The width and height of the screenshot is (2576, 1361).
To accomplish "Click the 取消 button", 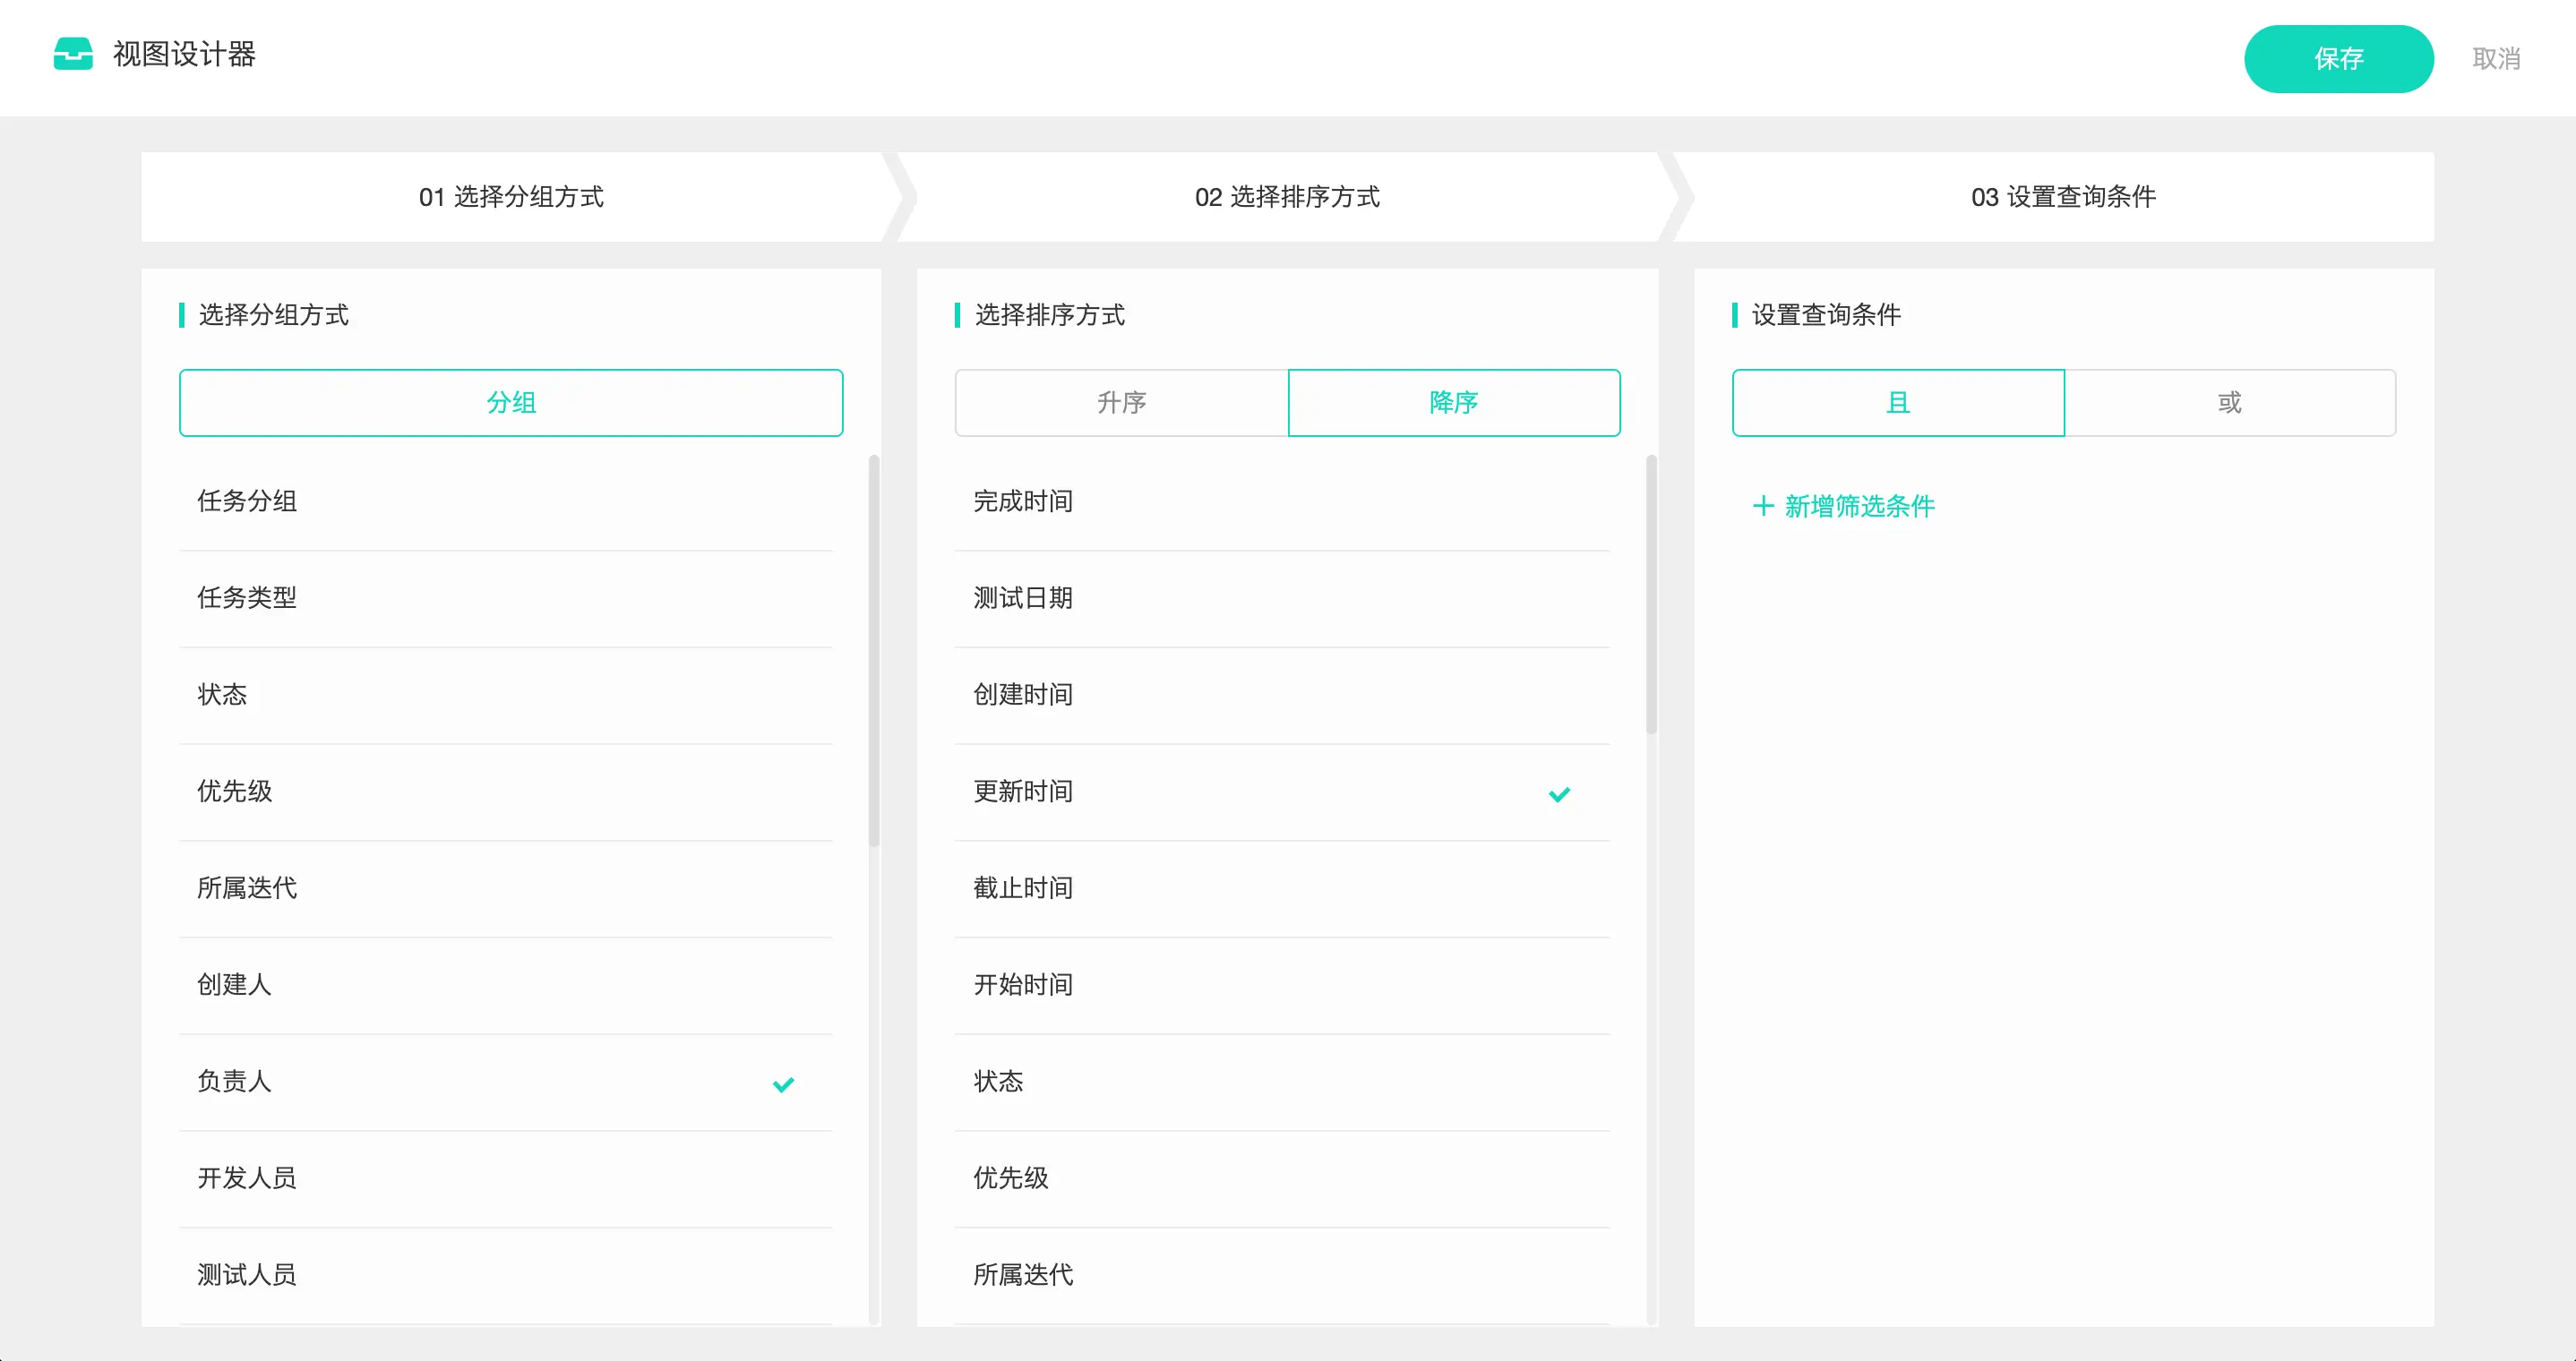I will point(2495,58).
